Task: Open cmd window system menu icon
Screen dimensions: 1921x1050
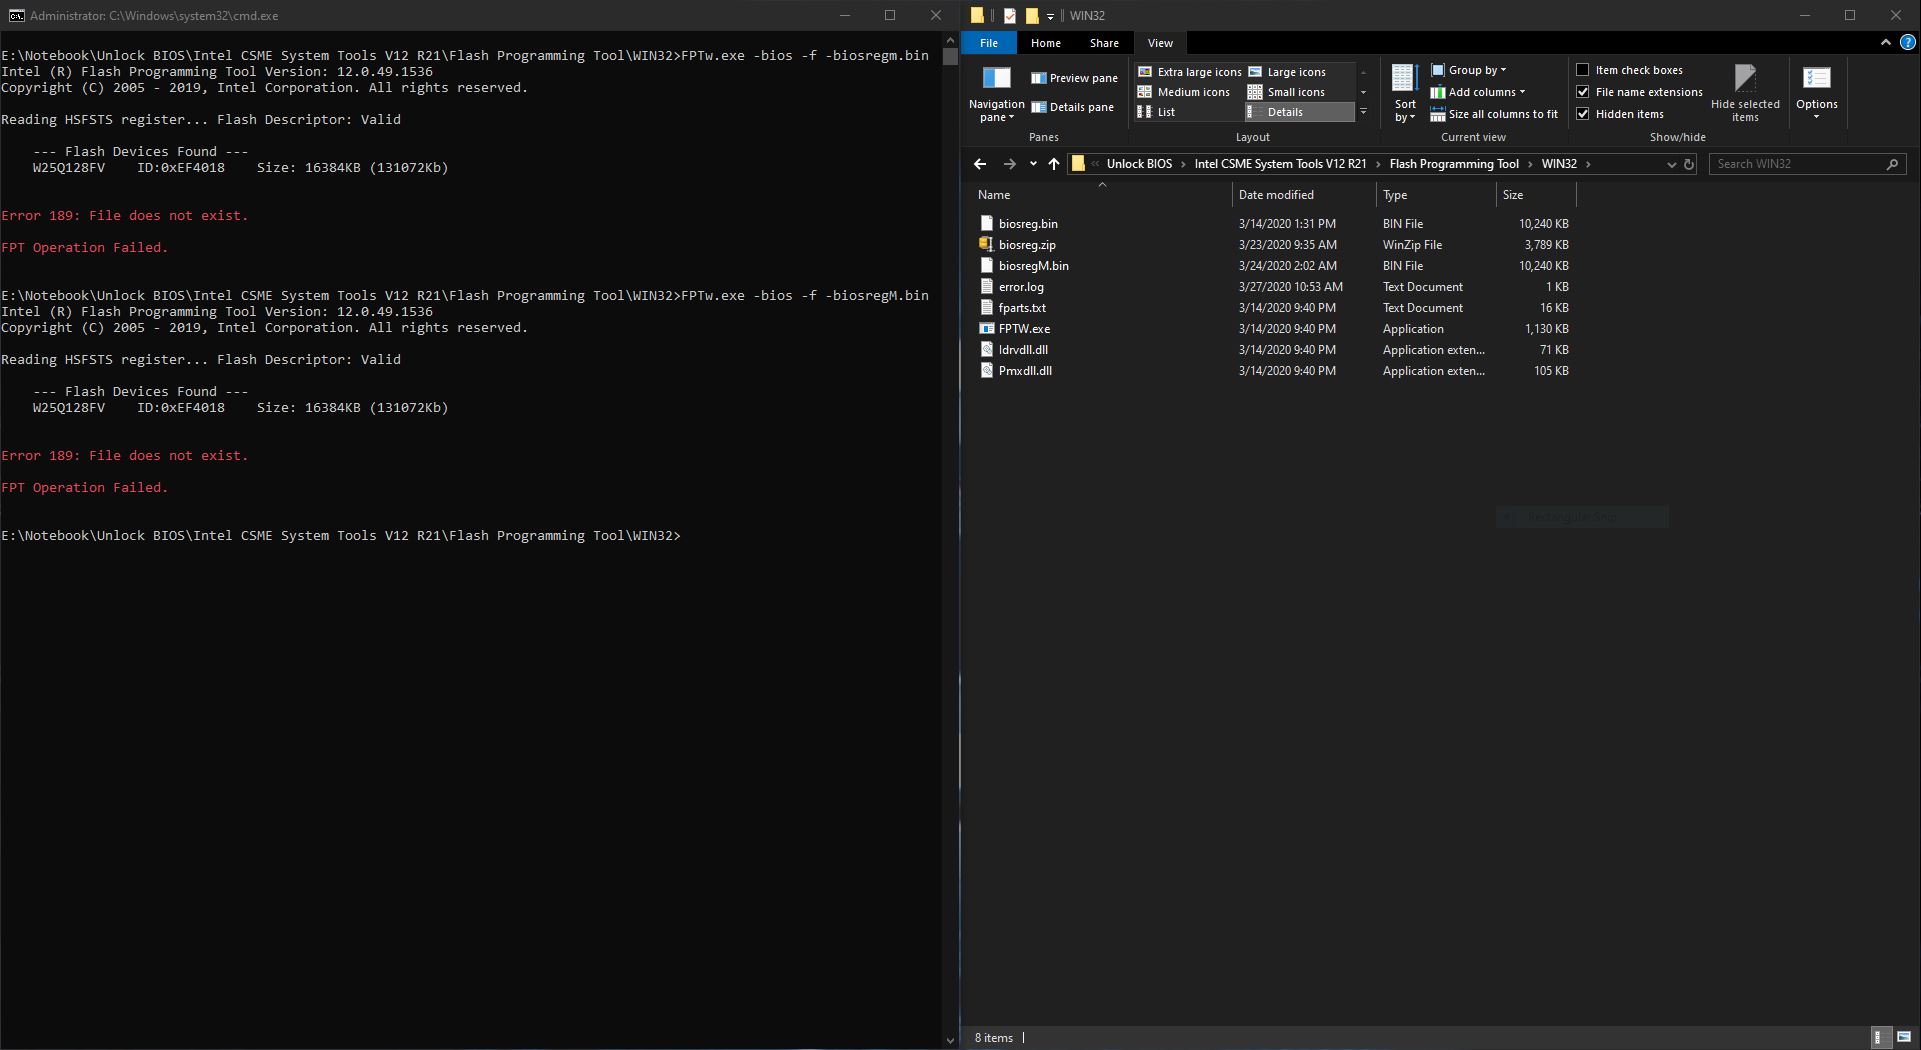Action: pyautogui.click(x=16, y=16)
